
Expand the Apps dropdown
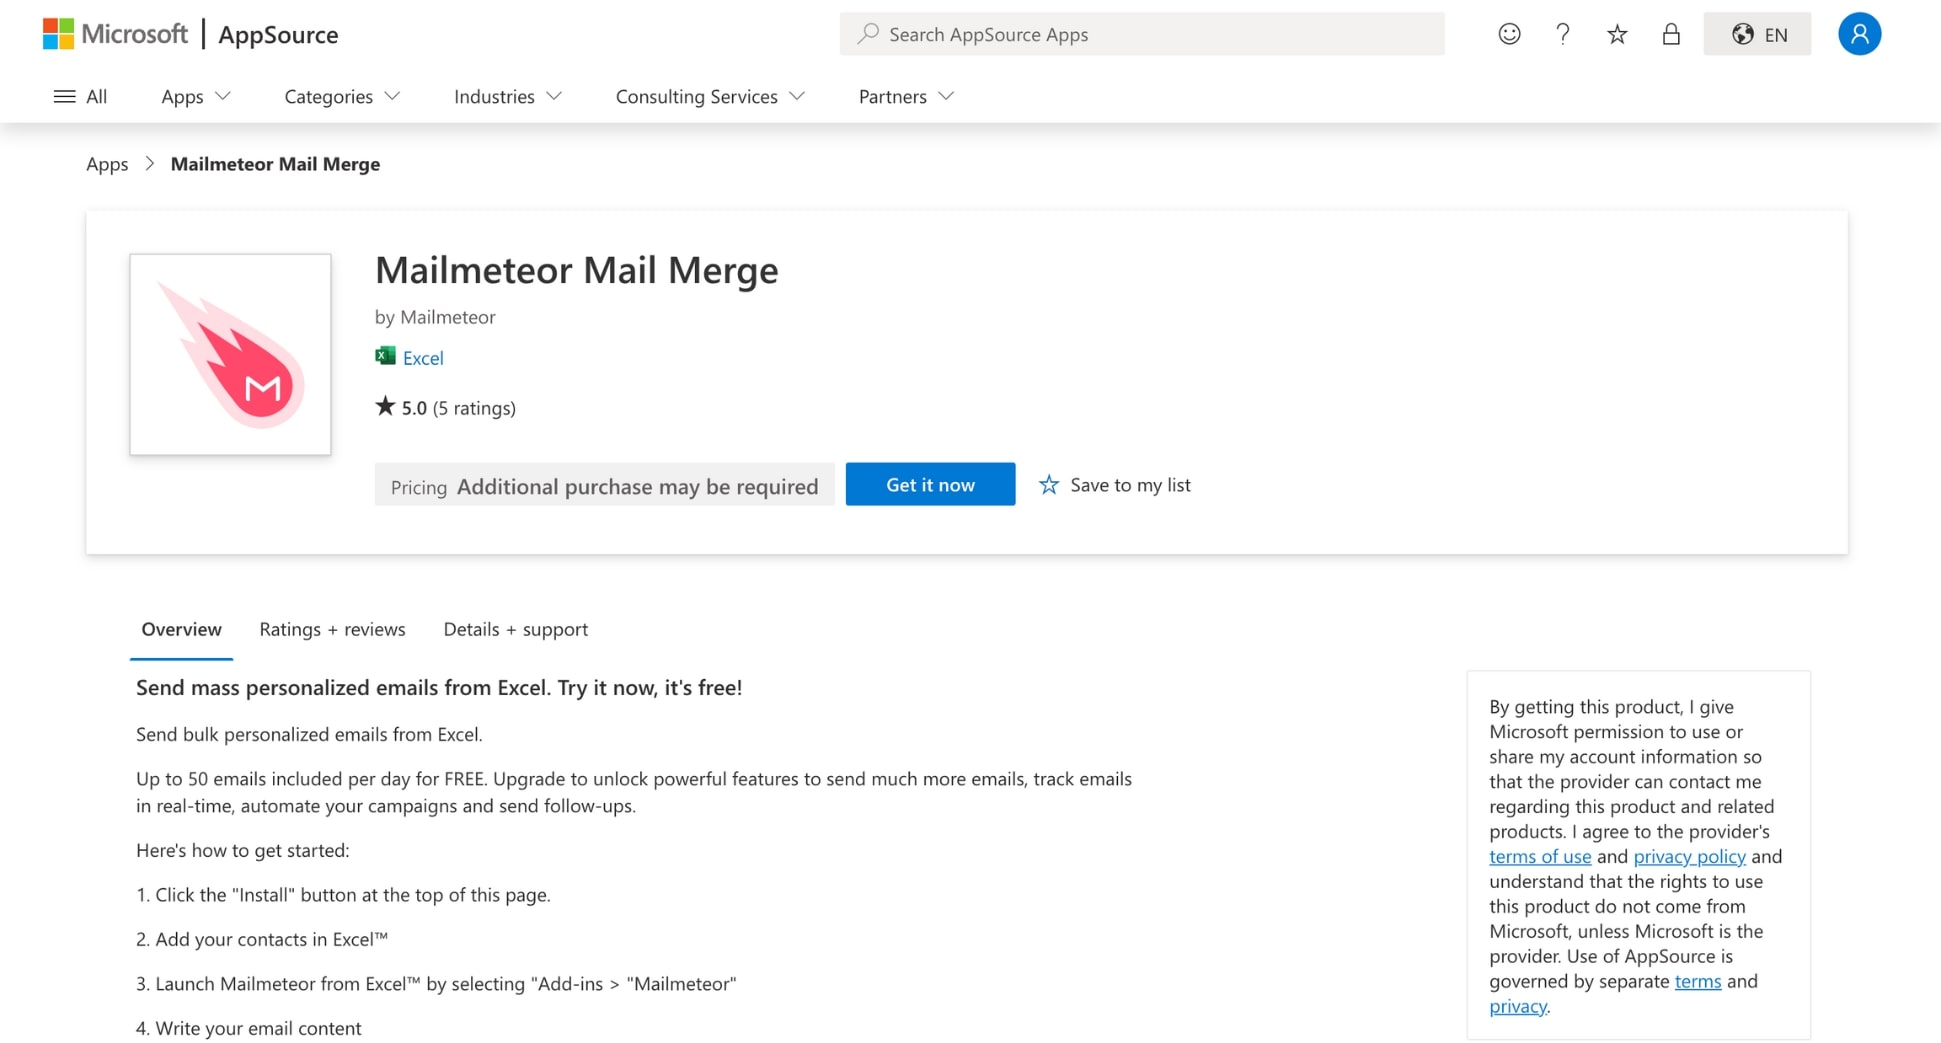(196, 96)
